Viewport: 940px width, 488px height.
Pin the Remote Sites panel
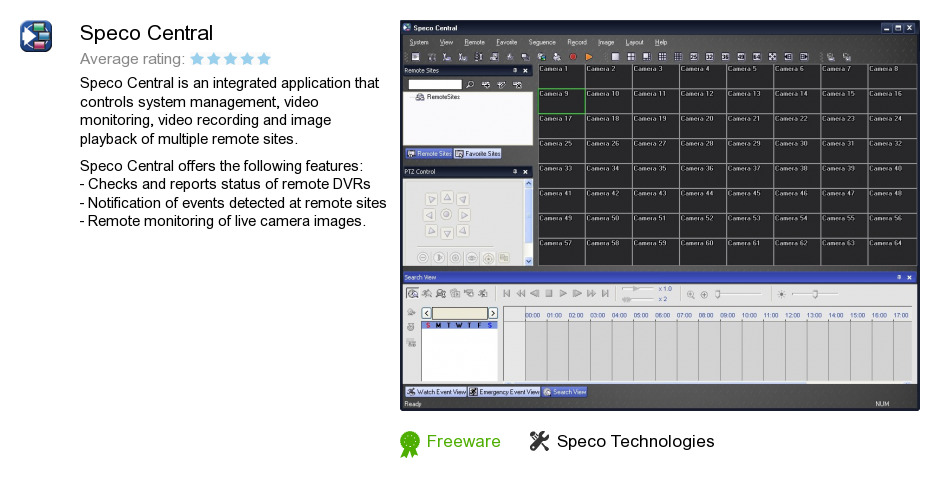(x=514, y=71)
